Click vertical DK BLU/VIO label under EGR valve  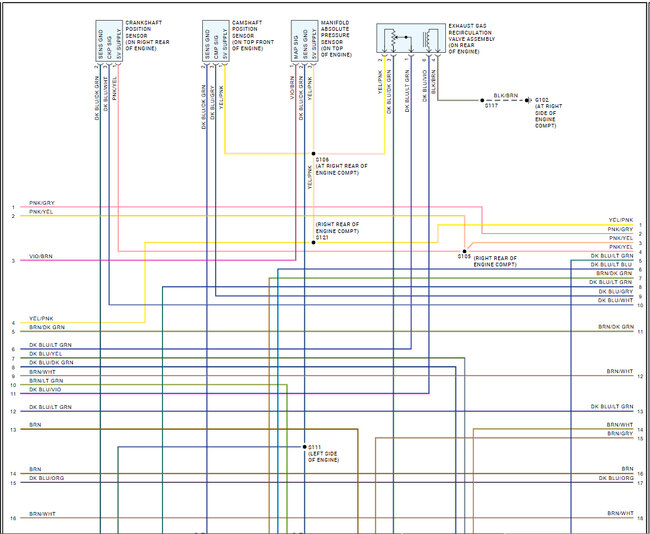click(424, 85)
